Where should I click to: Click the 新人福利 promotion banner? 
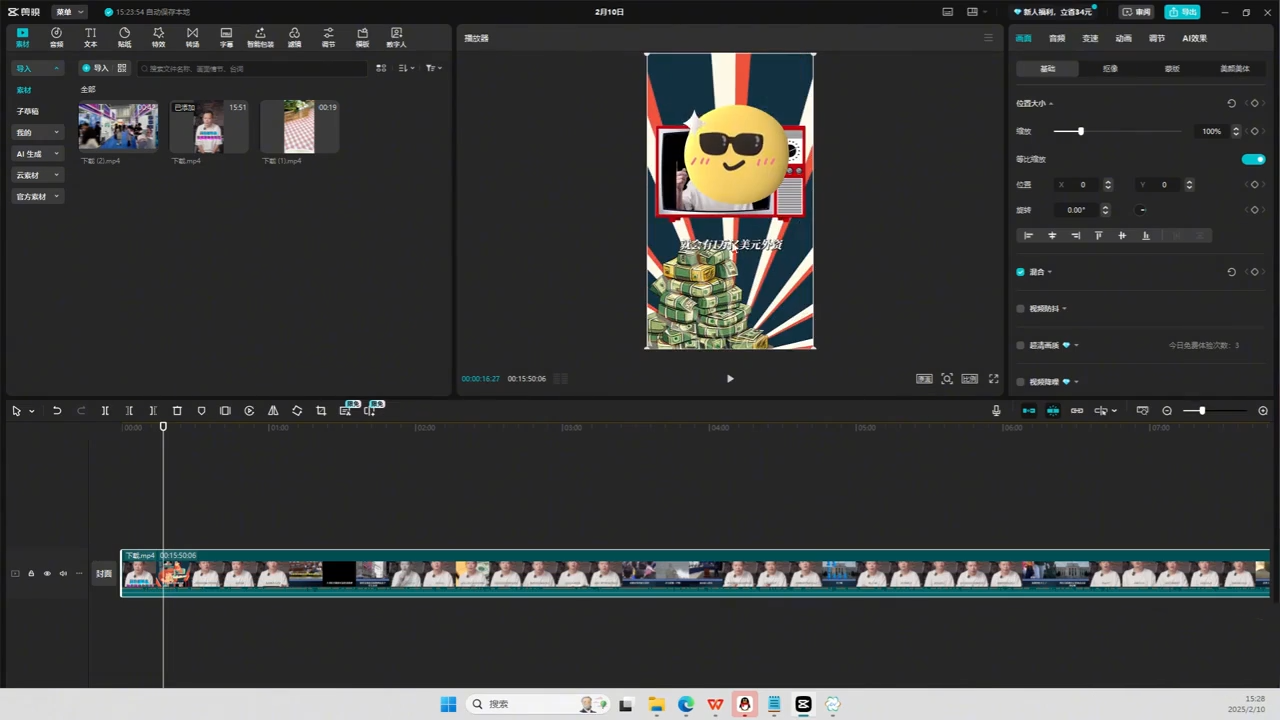(x=1055, y=12)
